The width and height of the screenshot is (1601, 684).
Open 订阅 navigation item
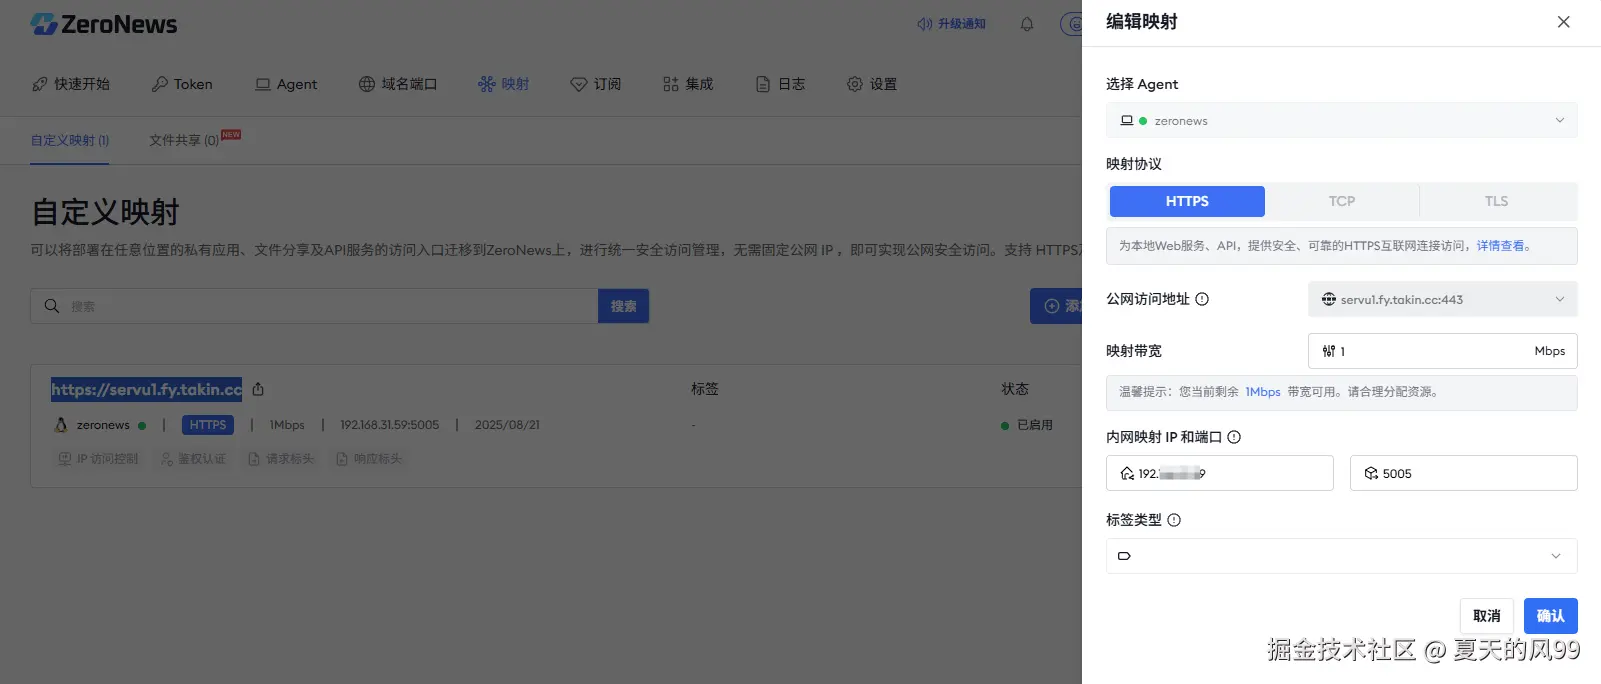coord(596,84)
